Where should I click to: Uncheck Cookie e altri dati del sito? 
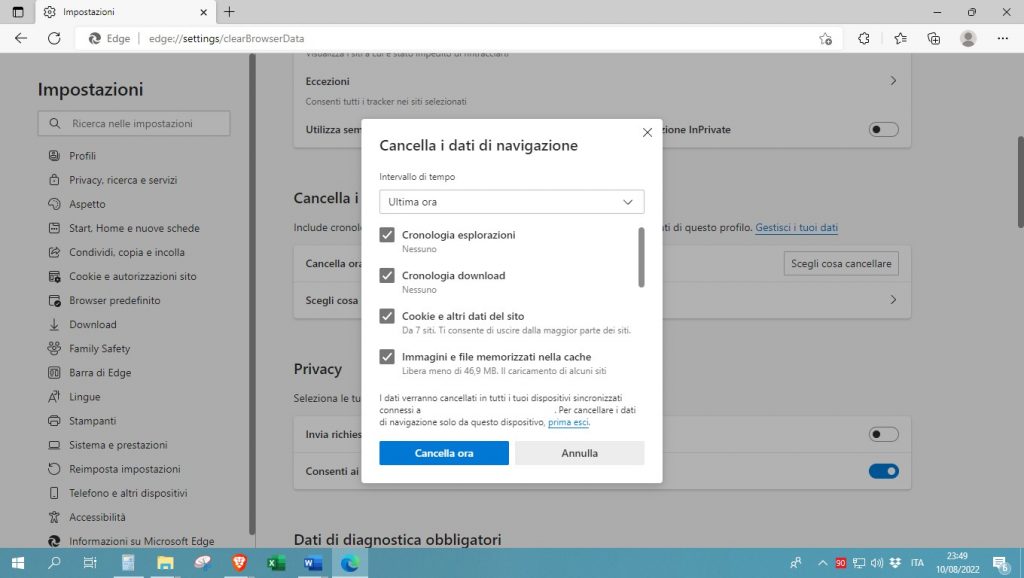click(387, 316)
